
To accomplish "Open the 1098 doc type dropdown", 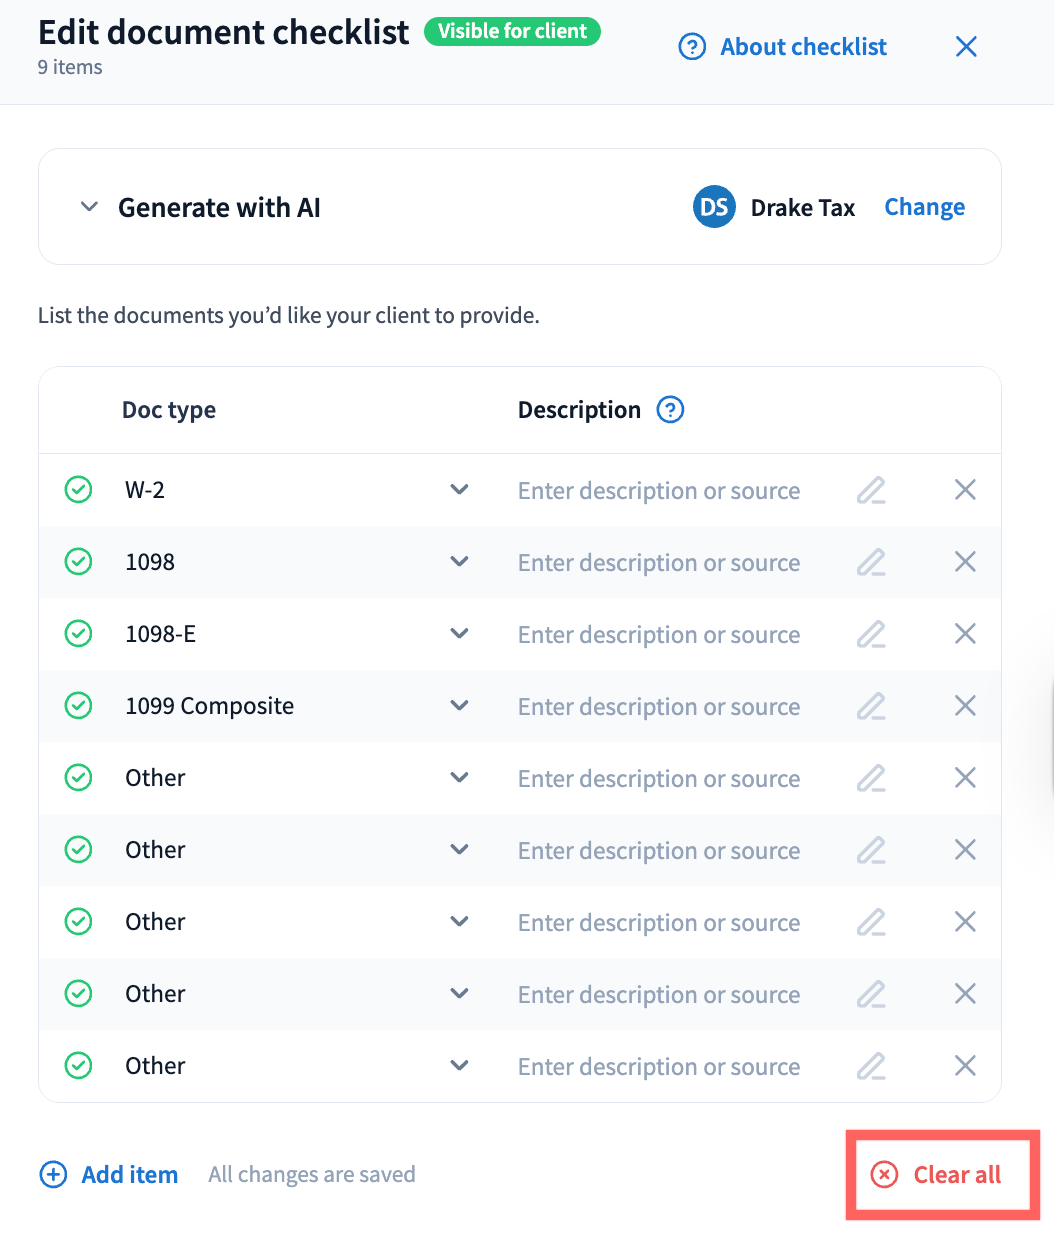I will click(x=459, y=562).
